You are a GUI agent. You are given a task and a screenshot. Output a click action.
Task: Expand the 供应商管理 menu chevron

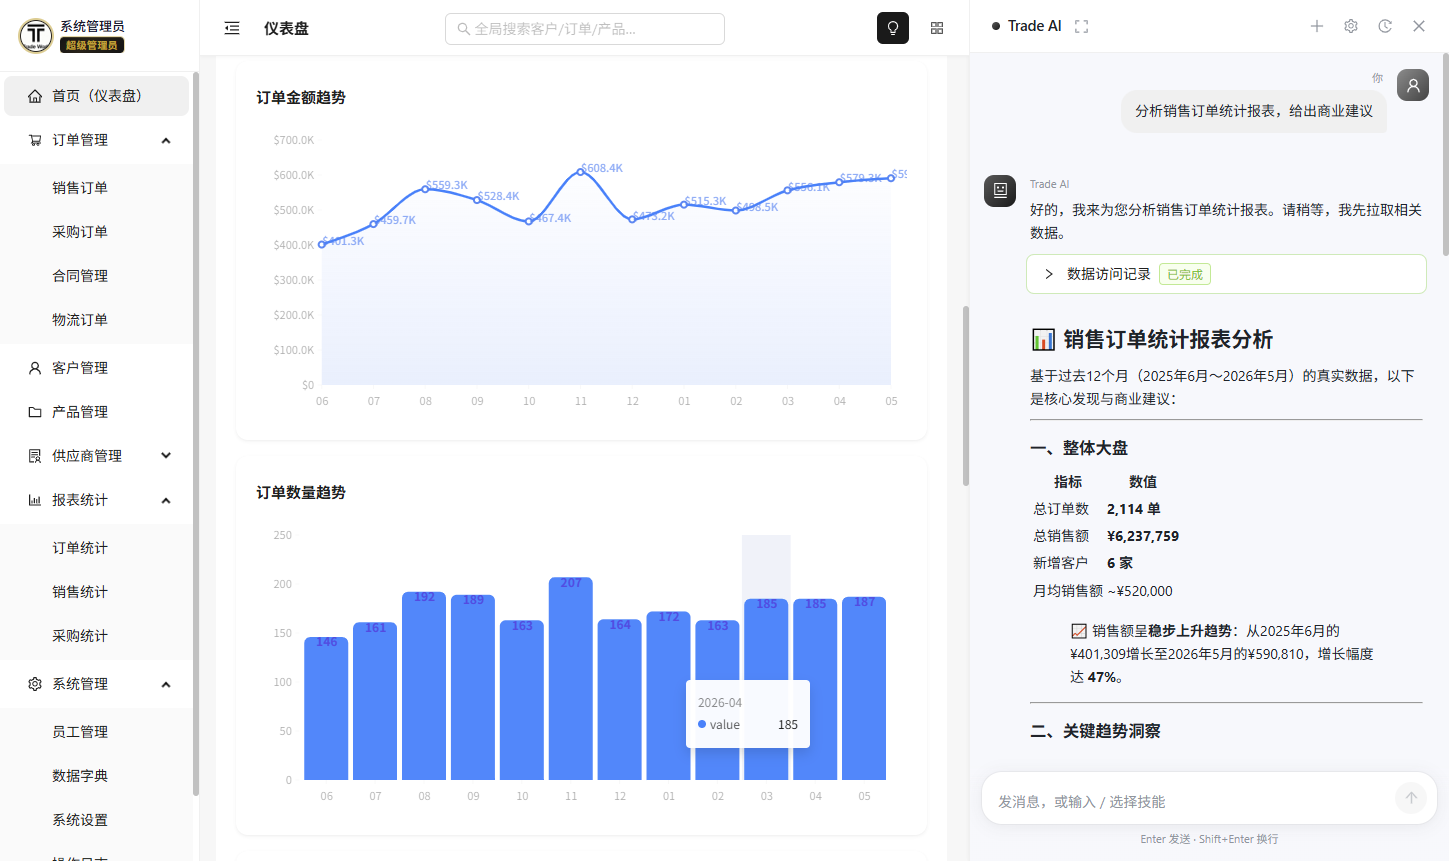click(x=166, y=456)
